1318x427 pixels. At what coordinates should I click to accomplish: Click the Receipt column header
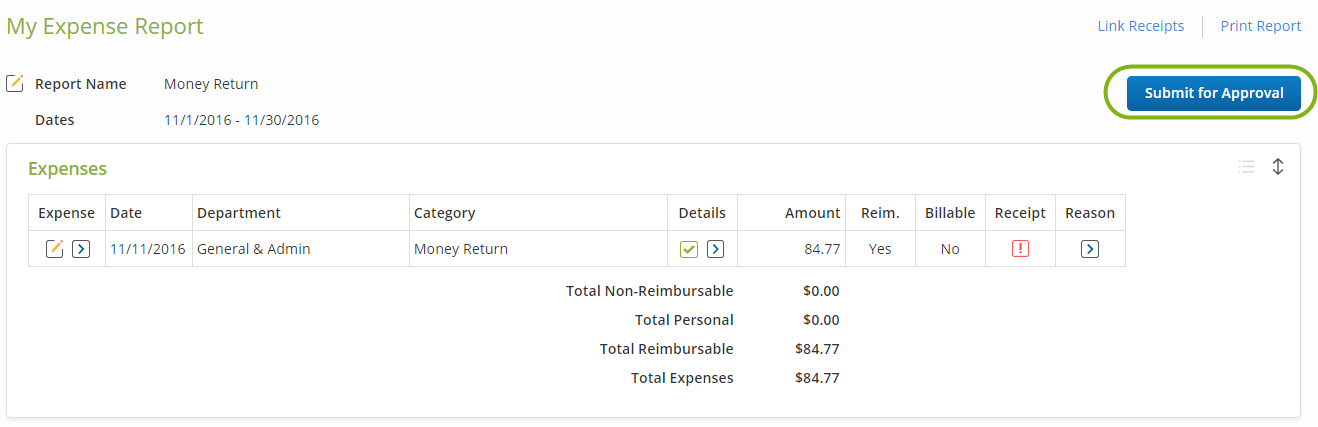(x=1020, y=213)
